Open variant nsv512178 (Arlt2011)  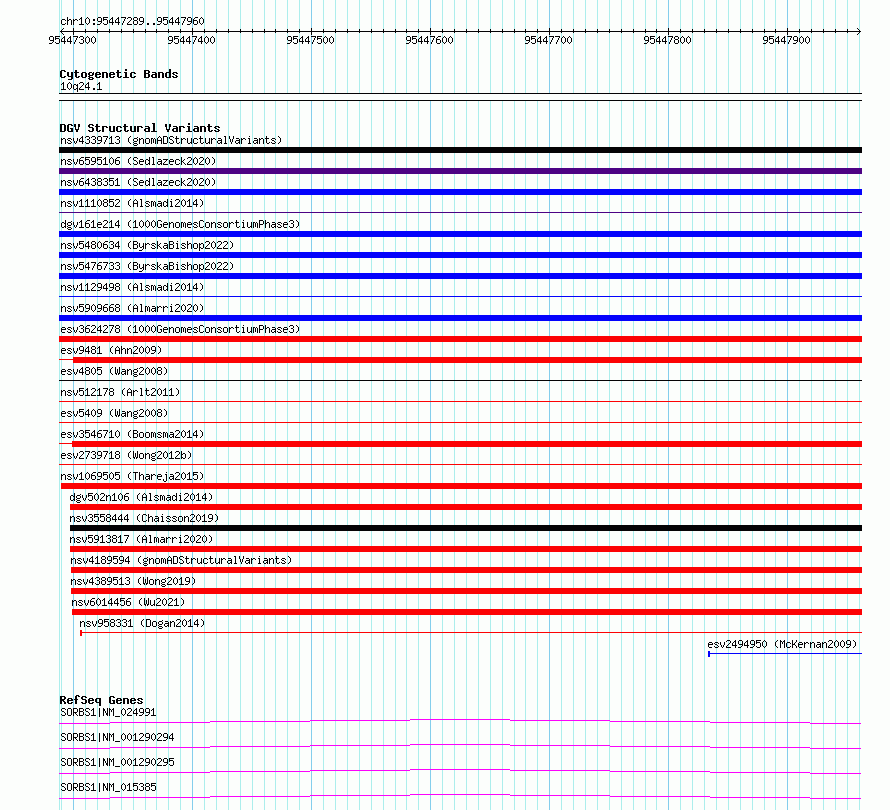[x=120, y=392]
